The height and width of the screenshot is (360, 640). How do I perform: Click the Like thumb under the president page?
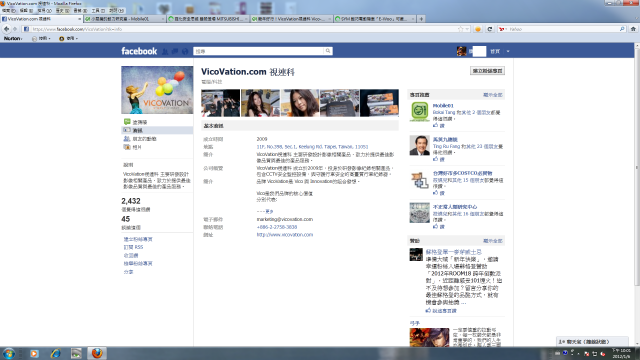[436, 159]
